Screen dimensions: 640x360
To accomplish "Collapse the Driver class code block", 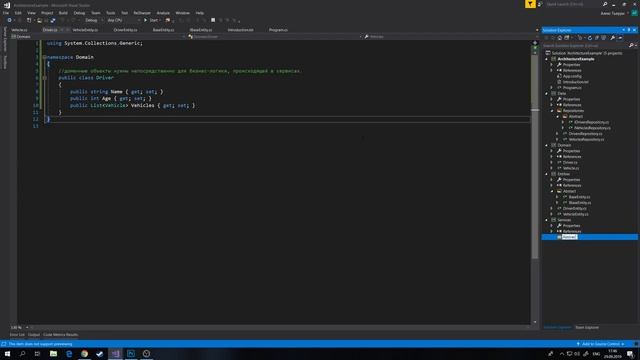I will point(44,78).
